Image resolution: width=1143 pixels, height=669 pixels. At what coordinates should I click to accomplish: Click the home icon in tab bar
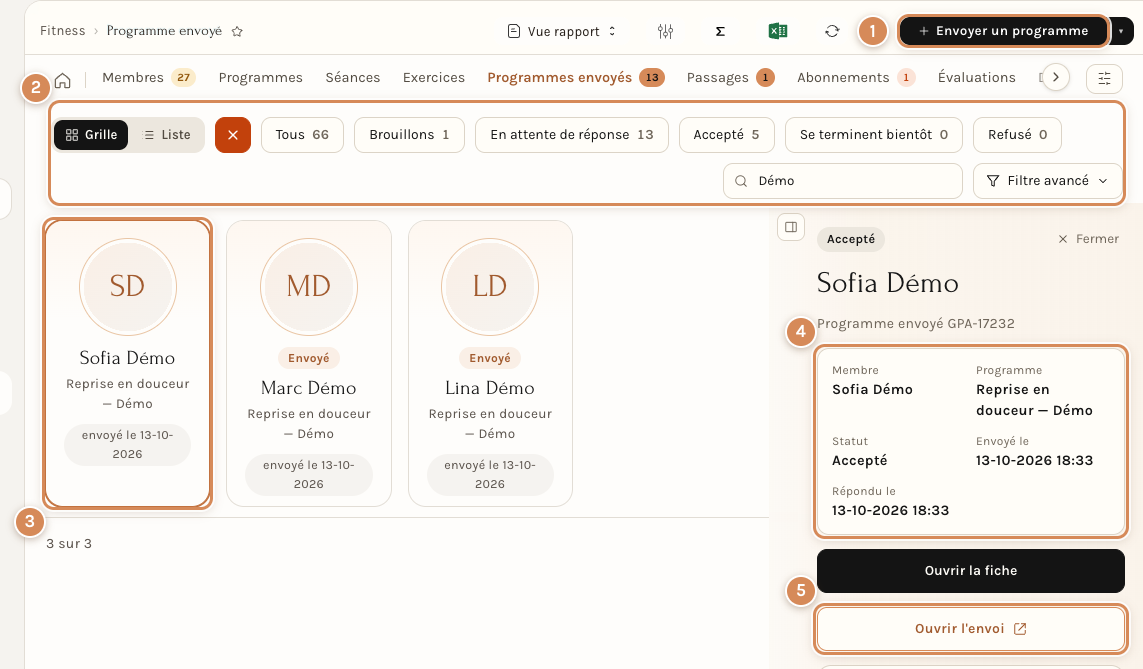pos(63,79)
